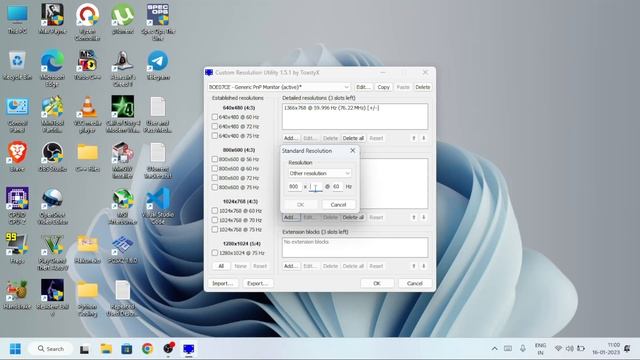Open the volume control in the system tray
The height and width of the screenshot is (360, 640).
click(569, 349)
